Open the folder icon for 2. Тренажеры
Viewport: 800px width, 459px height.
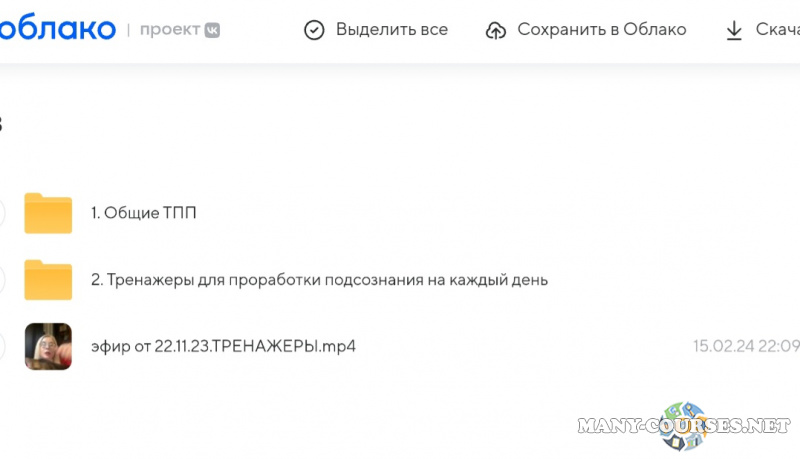coord(48,280)
